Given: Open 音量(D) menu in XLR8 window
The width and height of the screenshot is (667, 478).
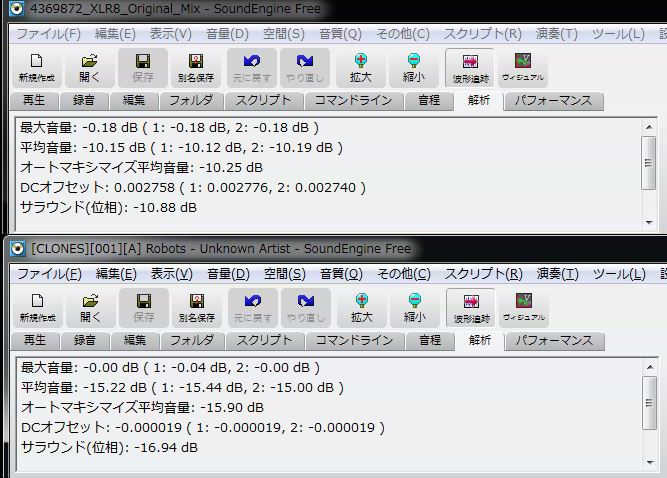Looking at the screenshot, I should 227,34.
